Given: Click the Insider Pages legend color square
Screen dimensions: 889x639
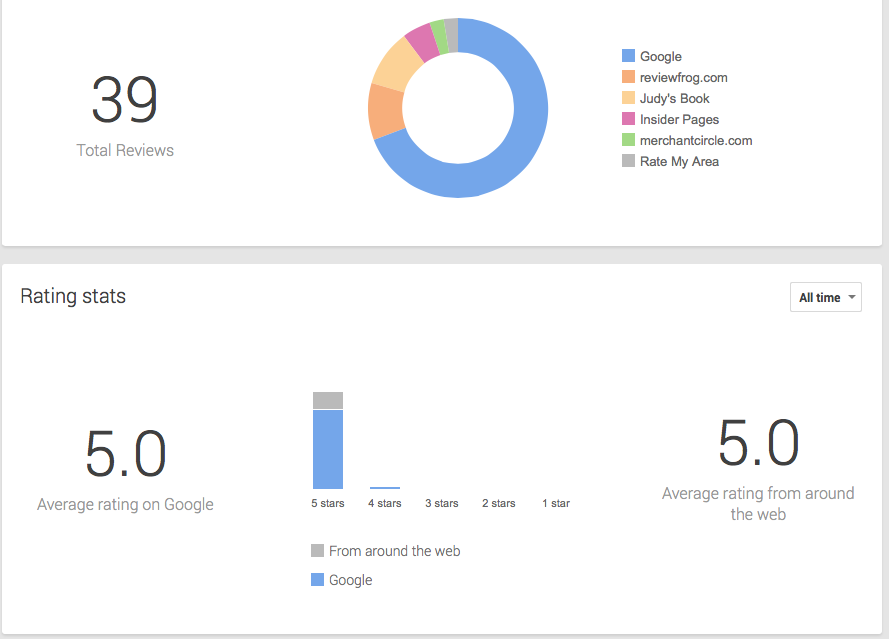Looking at the screenshot, I should (626, 119).
